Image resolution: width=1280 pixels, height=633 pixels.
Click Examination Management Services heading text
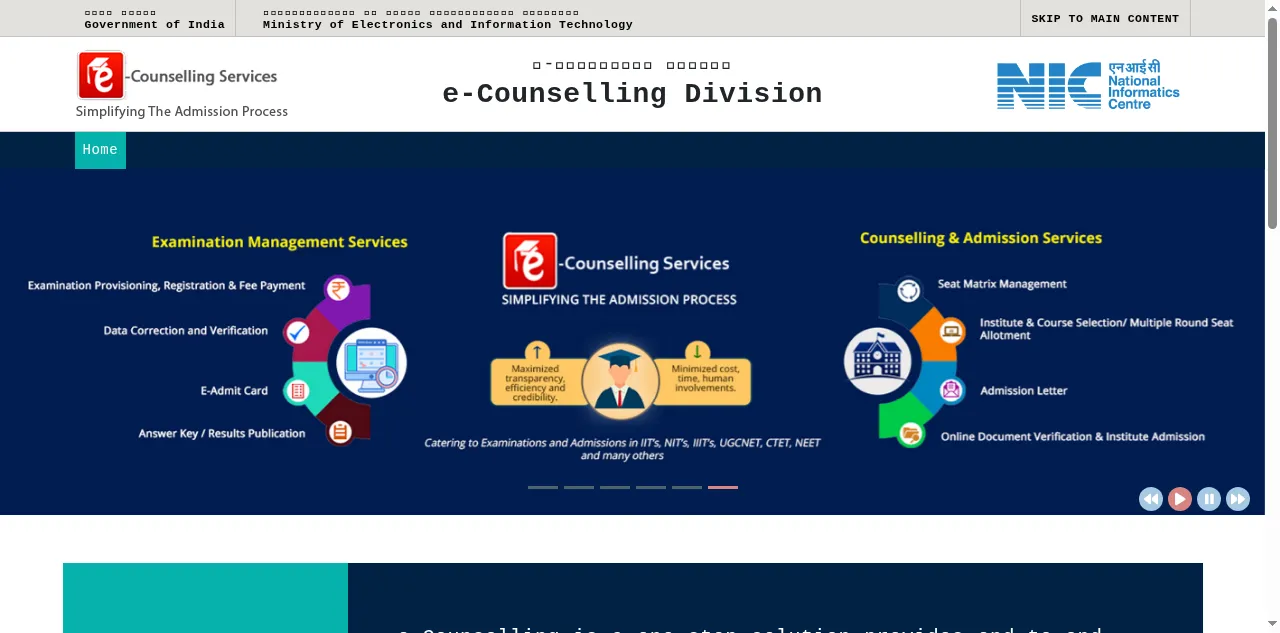coord(280,242)
